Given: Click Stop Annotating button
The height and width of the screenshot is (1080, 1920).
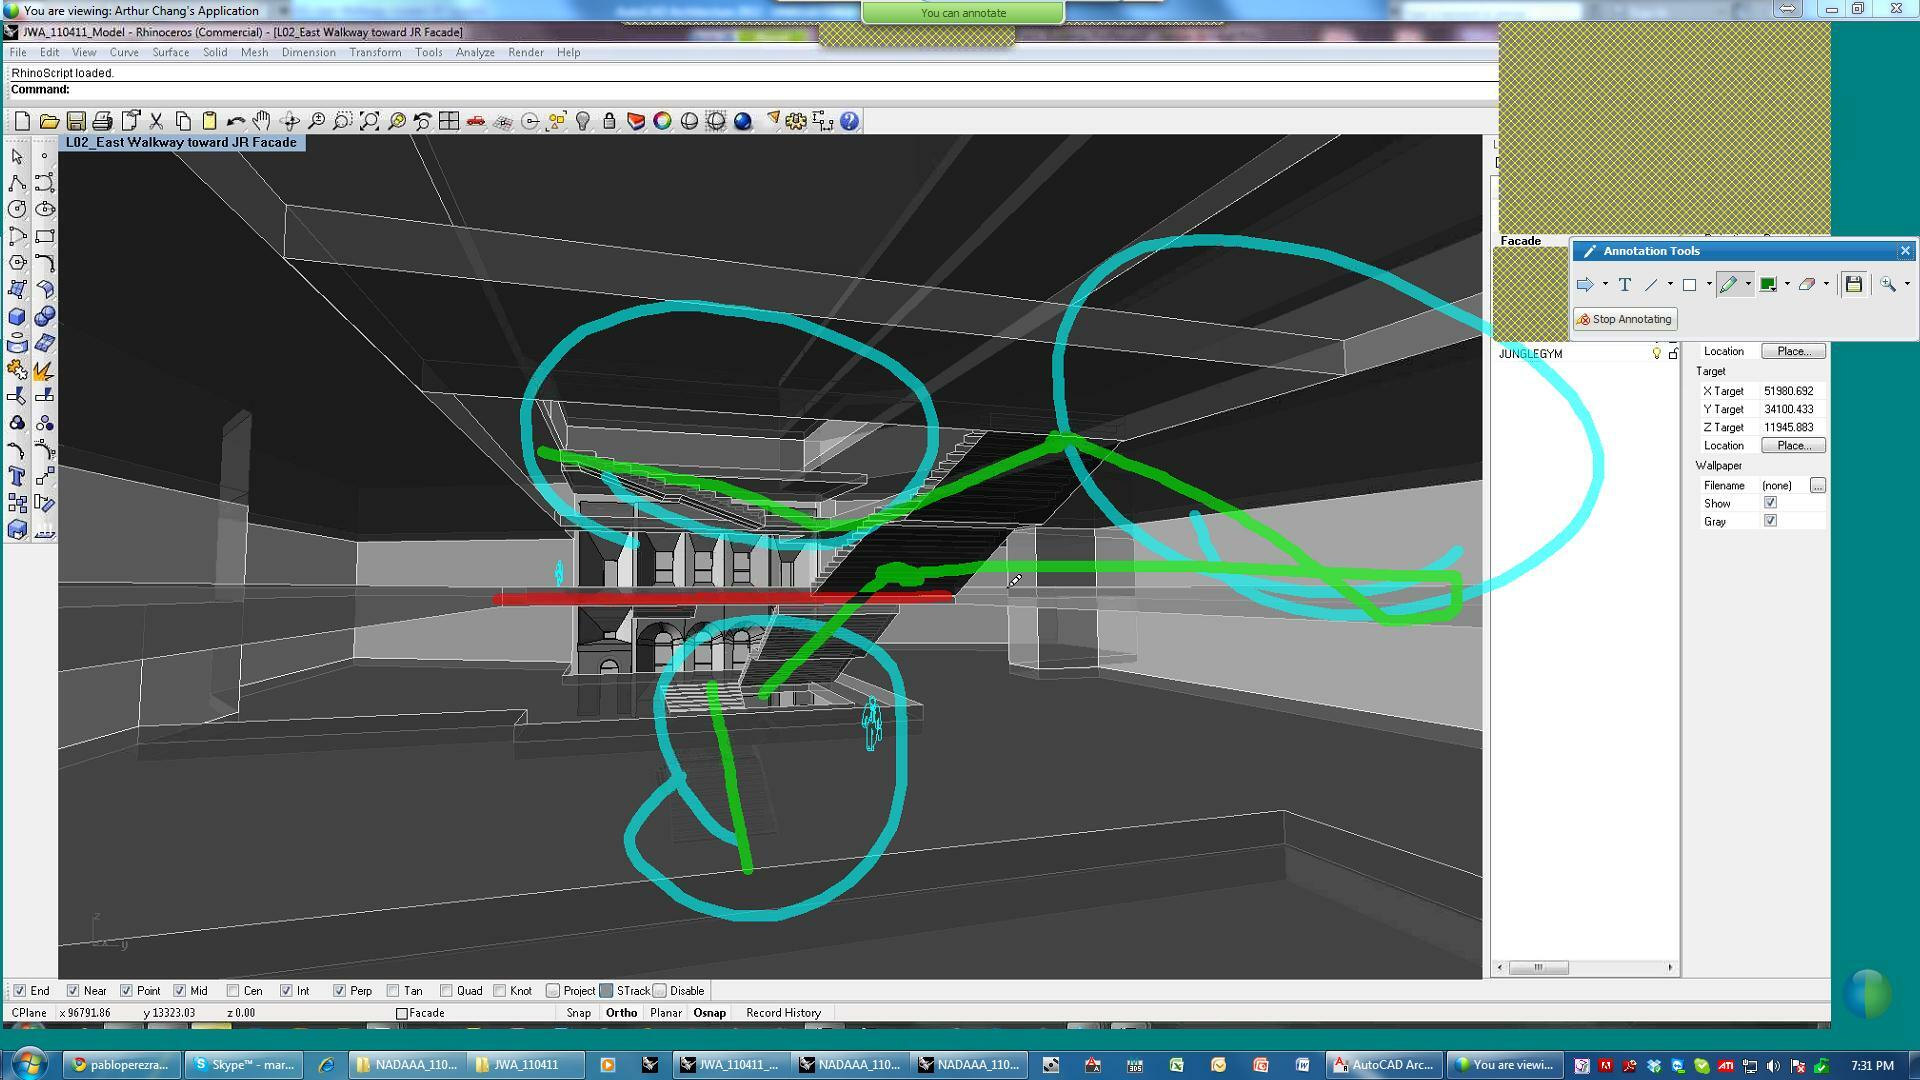Looking at the screenshot, I should [x=1625, y=319].
